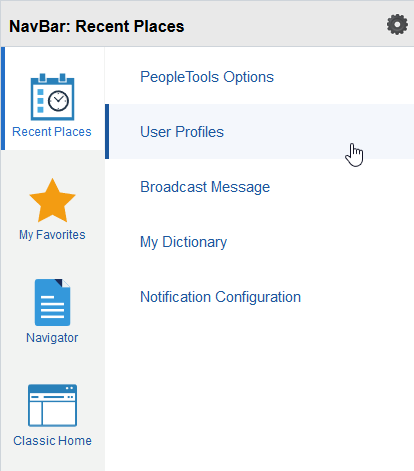Viewport: 414px width, 471px height.
Task: Open My Dictionary link
Action: tap(183, 242)
